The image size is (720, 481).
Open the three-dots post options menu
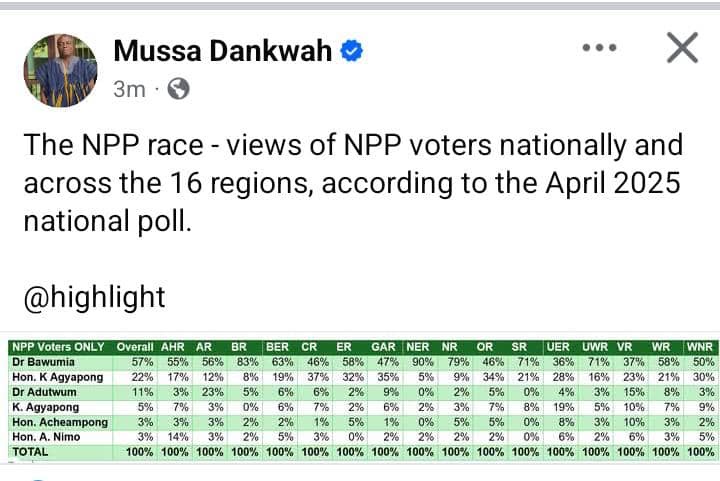pyautogui.click(x=599, y=48)
